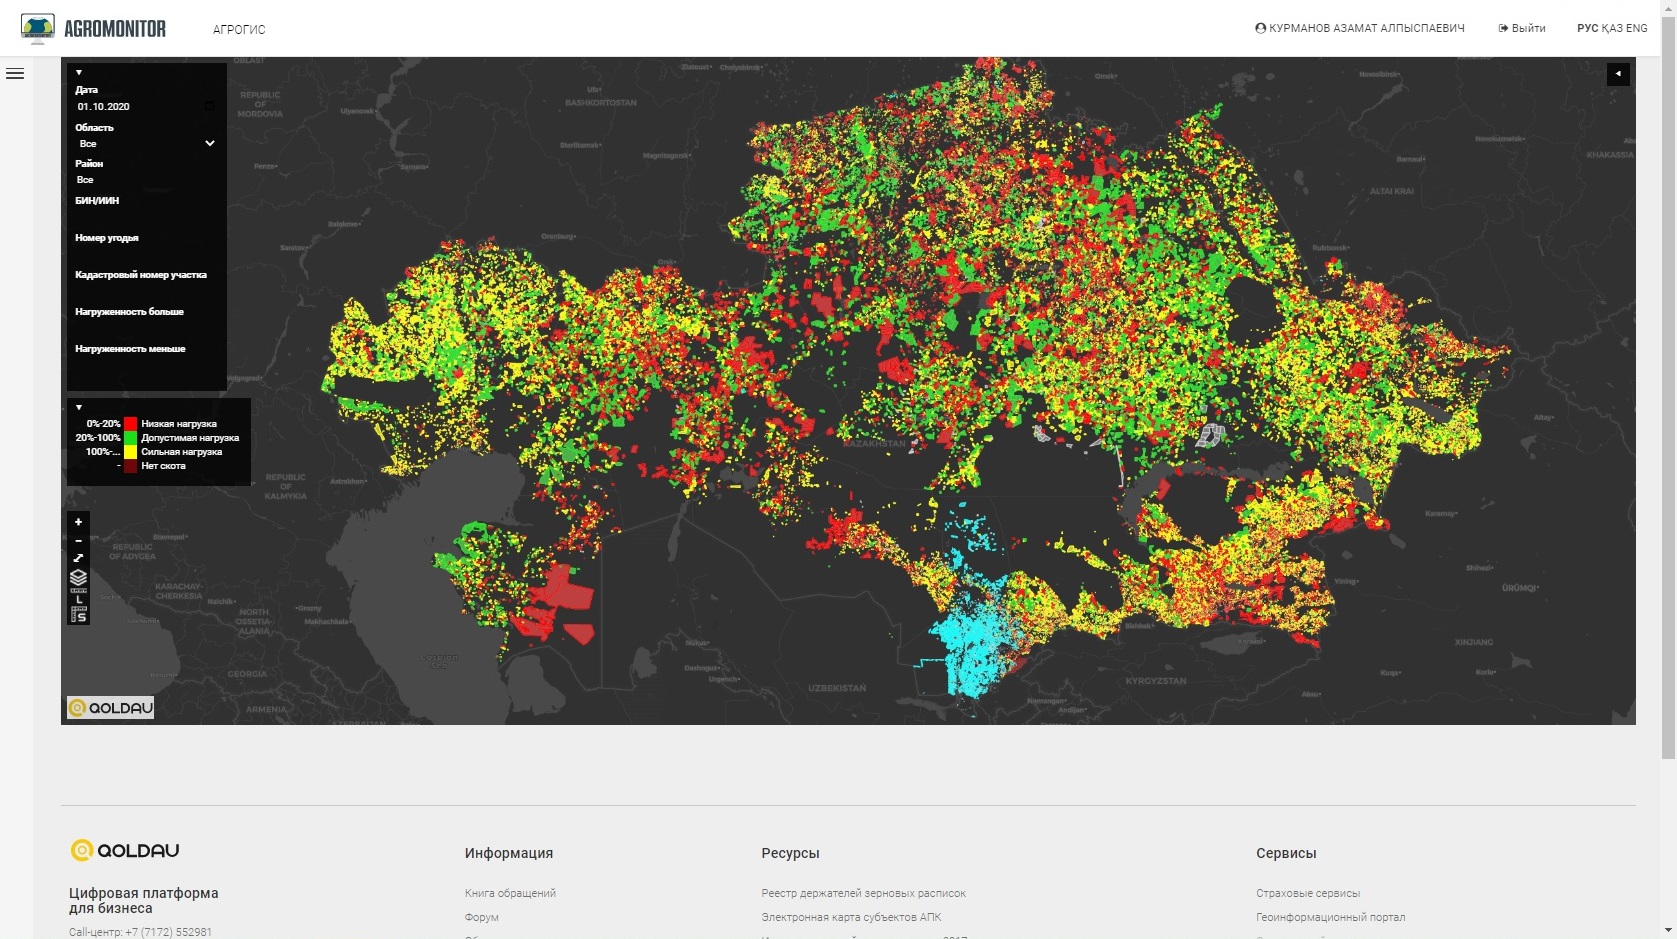
Task: Collapse the filter panel
Action: [79, 73]
